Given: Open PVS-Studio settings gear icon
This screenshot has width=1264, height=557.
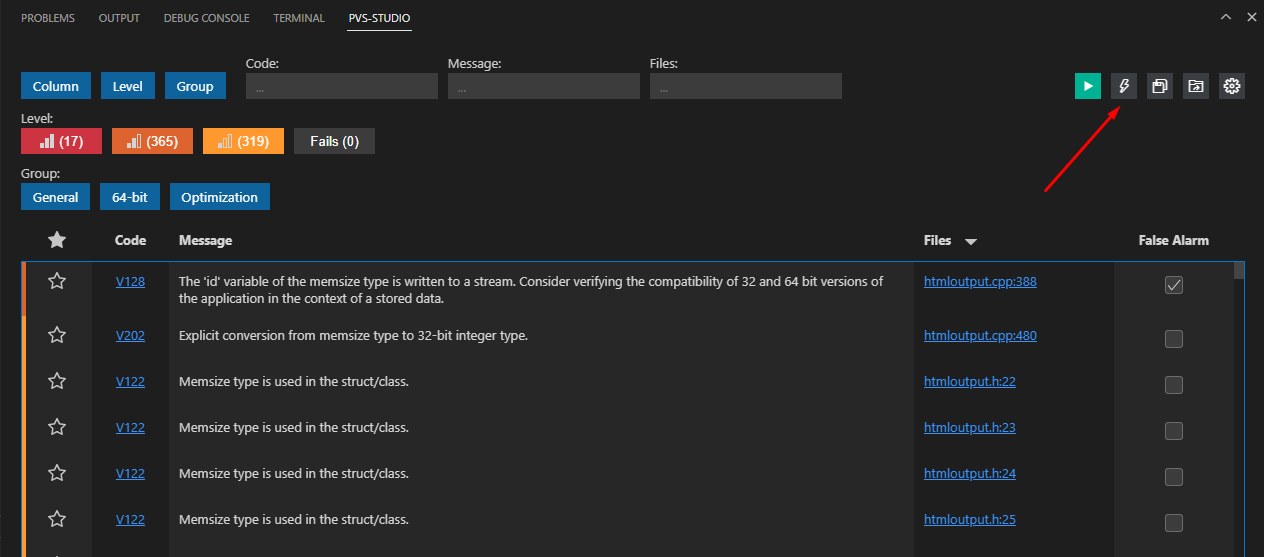Looking at the screenshot, I should click(1232, 86).
